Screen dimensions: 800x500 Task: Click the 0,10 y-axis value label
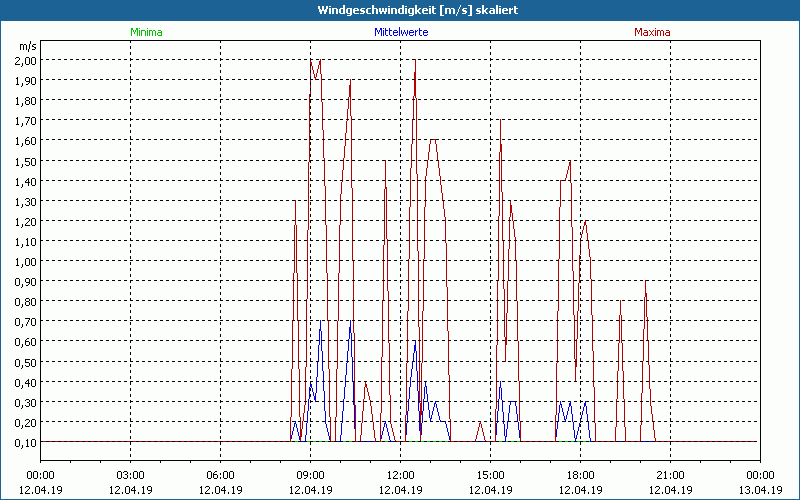tap(25, 442)
